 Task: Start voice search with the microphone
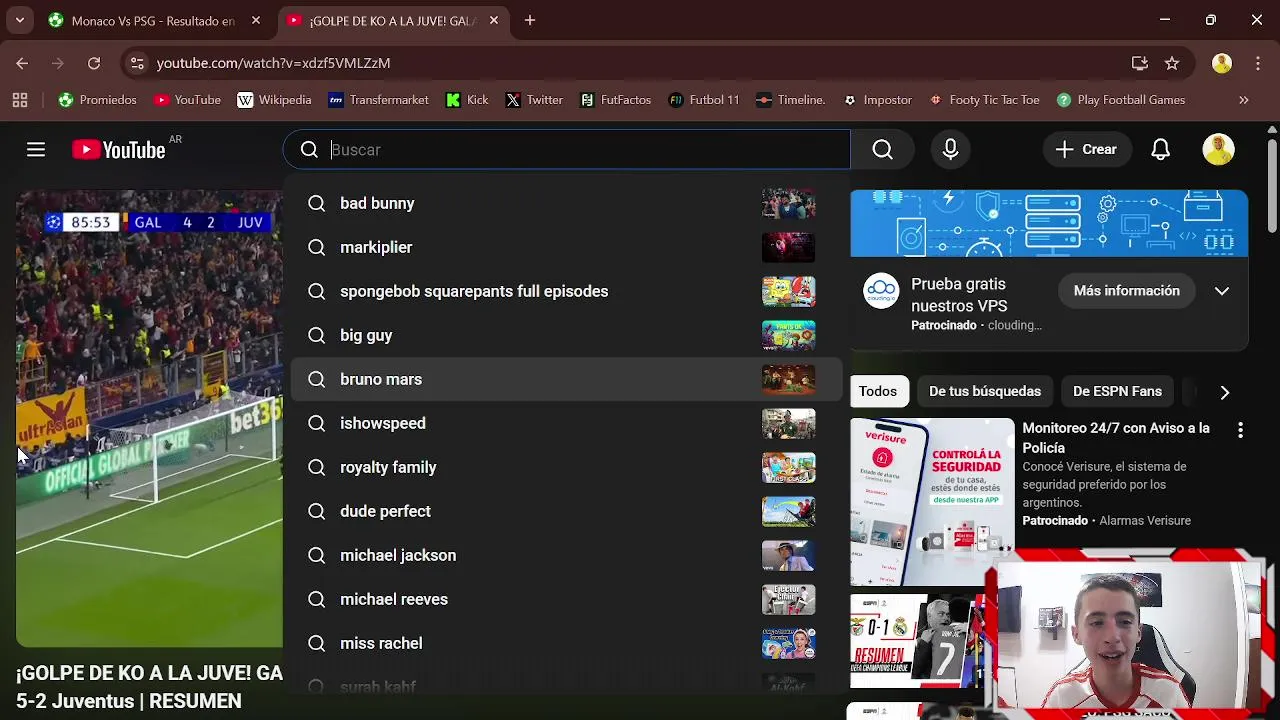click(950, 150)
